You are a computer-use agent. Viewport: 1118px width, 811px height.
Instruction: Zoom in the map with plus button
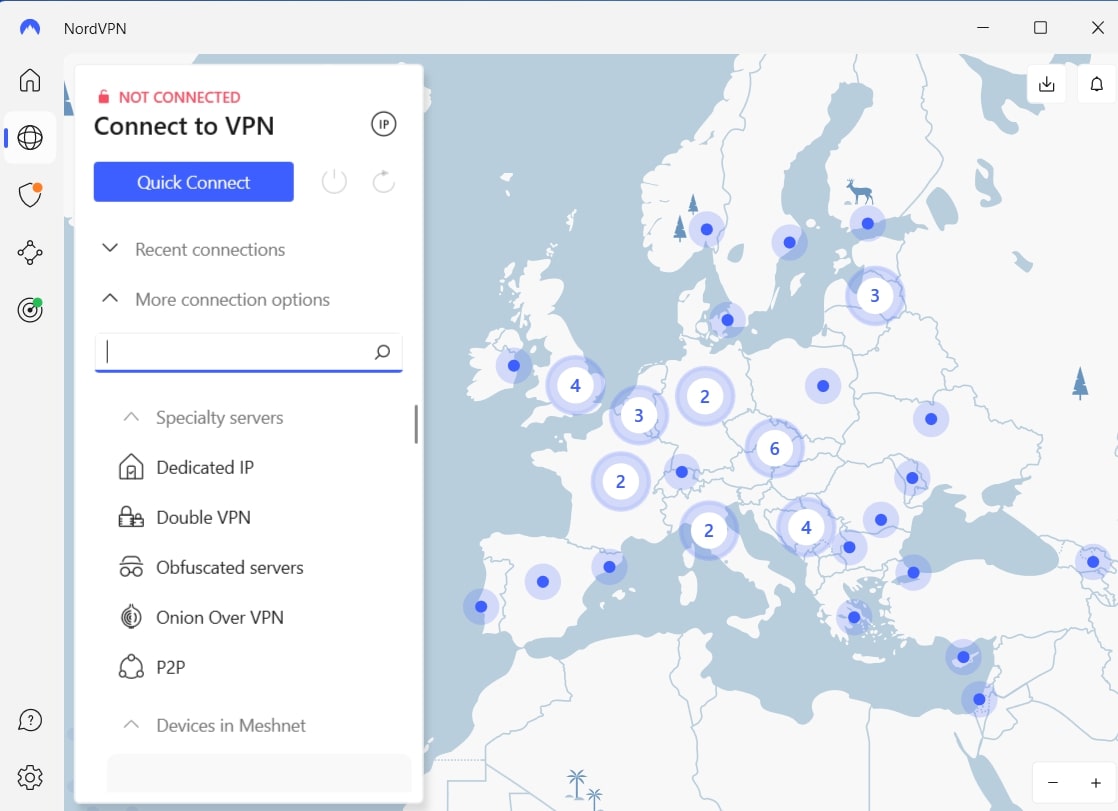(1096, 782)
